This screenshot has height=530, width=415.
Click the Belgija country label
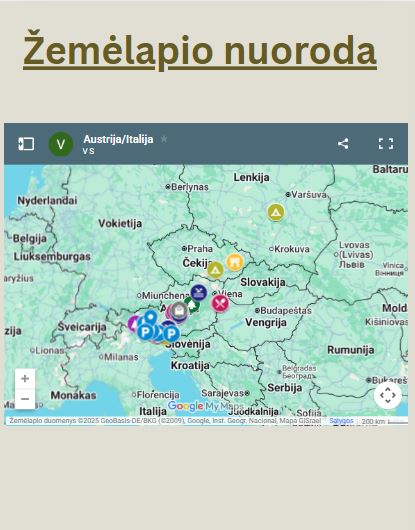pos(29,239)
